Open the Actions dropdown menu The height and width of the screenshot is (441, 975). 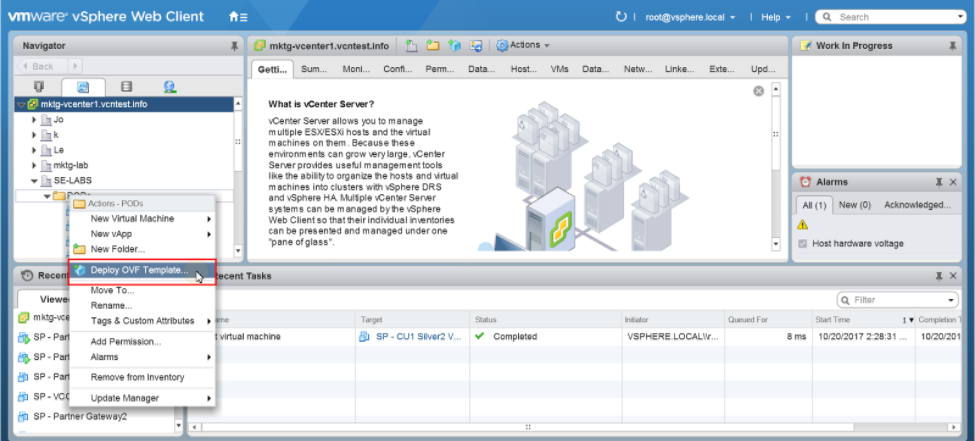click(524, 45)
